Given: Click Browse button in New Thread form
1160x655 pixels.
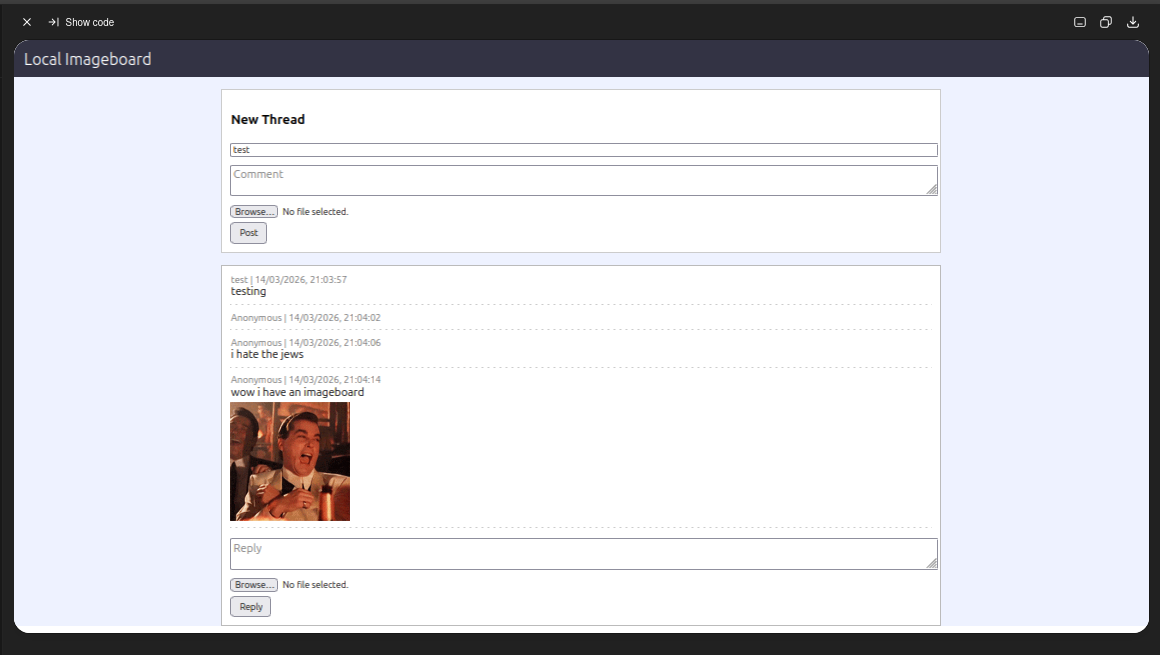Looking at the screenshot, I should [x=254, y=212].
